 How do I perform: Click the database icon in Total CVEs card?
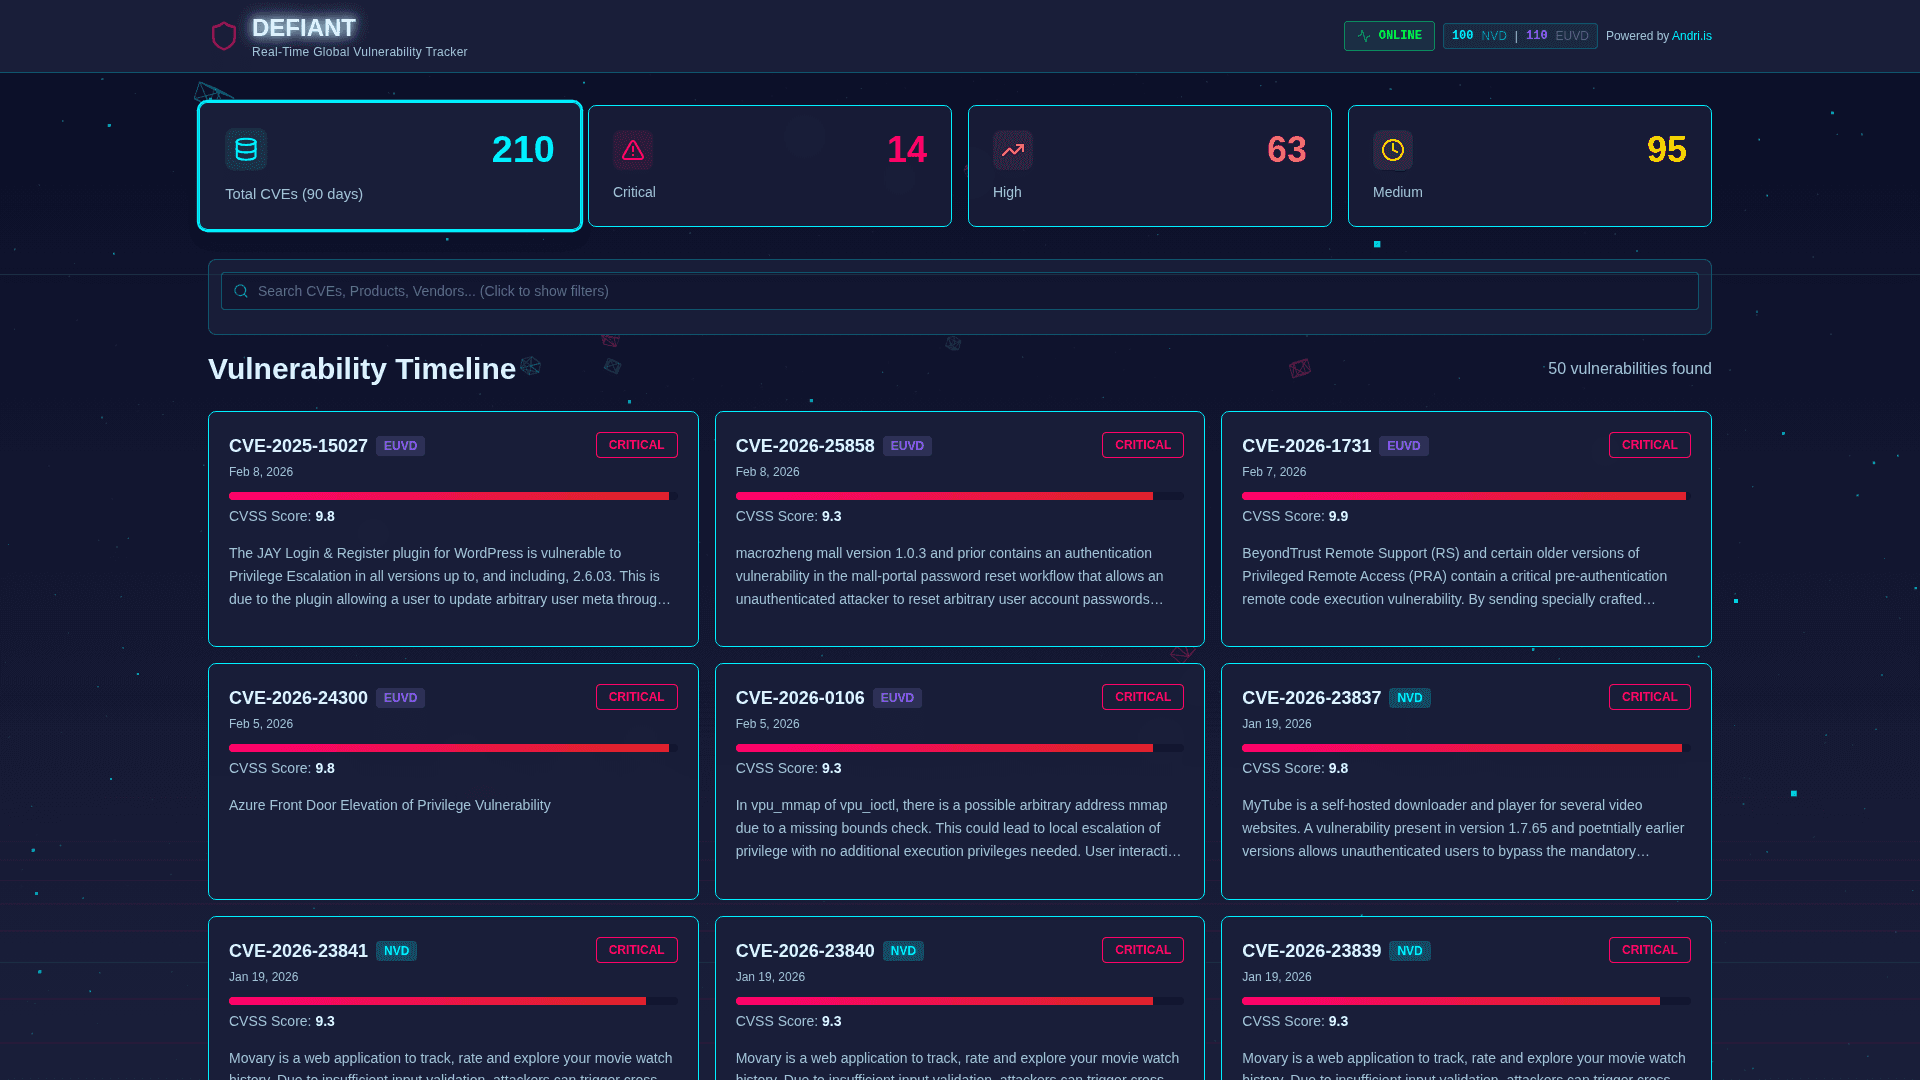coord(246,150)
